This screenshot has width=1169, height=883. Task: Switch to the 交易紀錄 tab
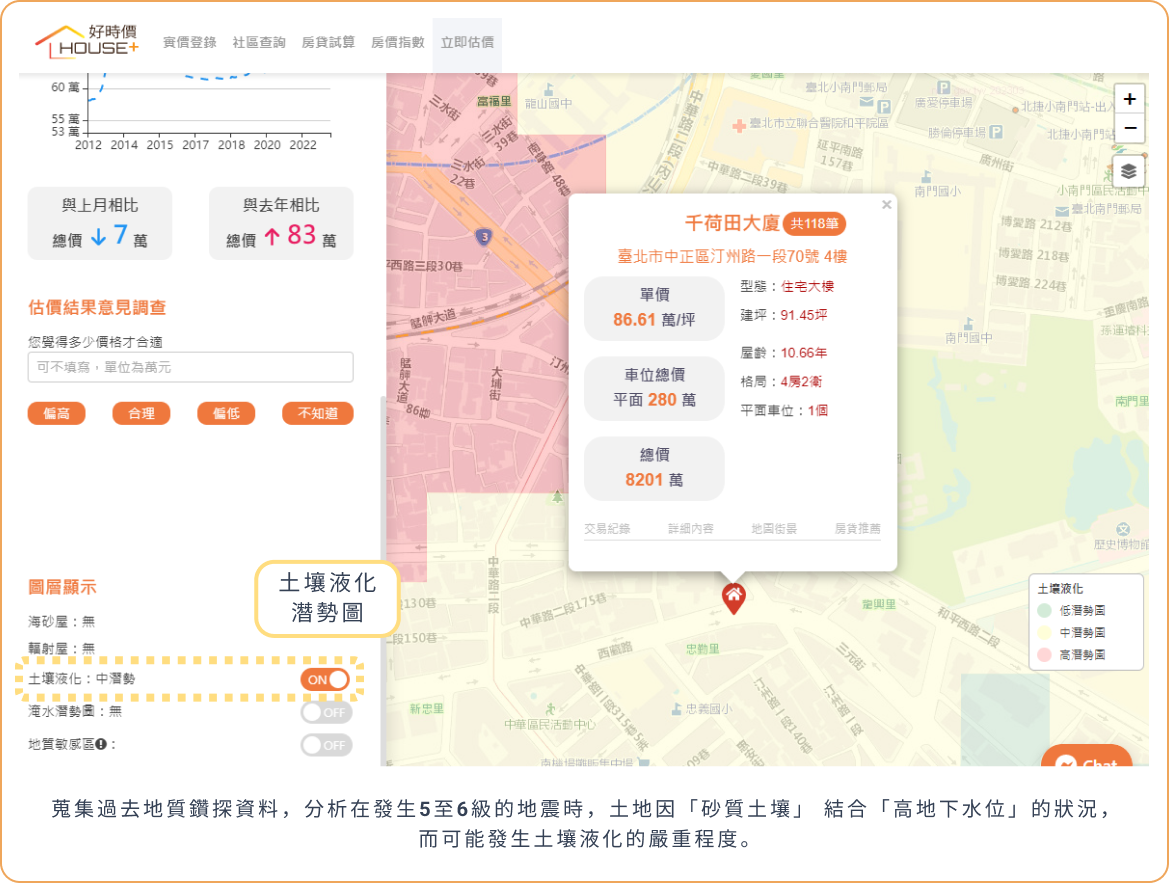point(607,528)
